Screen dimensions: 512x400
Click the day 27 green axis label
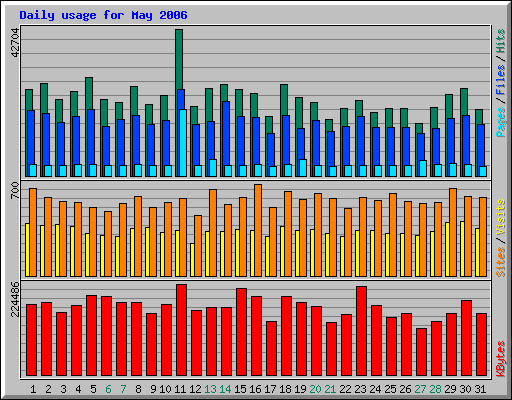click(420, 389)
